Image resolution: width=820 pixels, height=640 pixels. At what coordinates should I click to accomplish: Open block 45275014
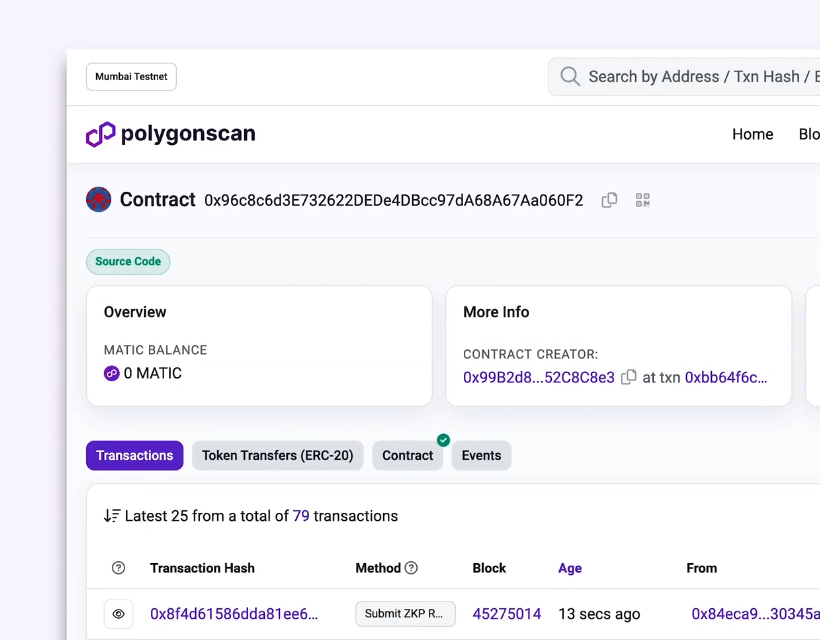point(507,614)
